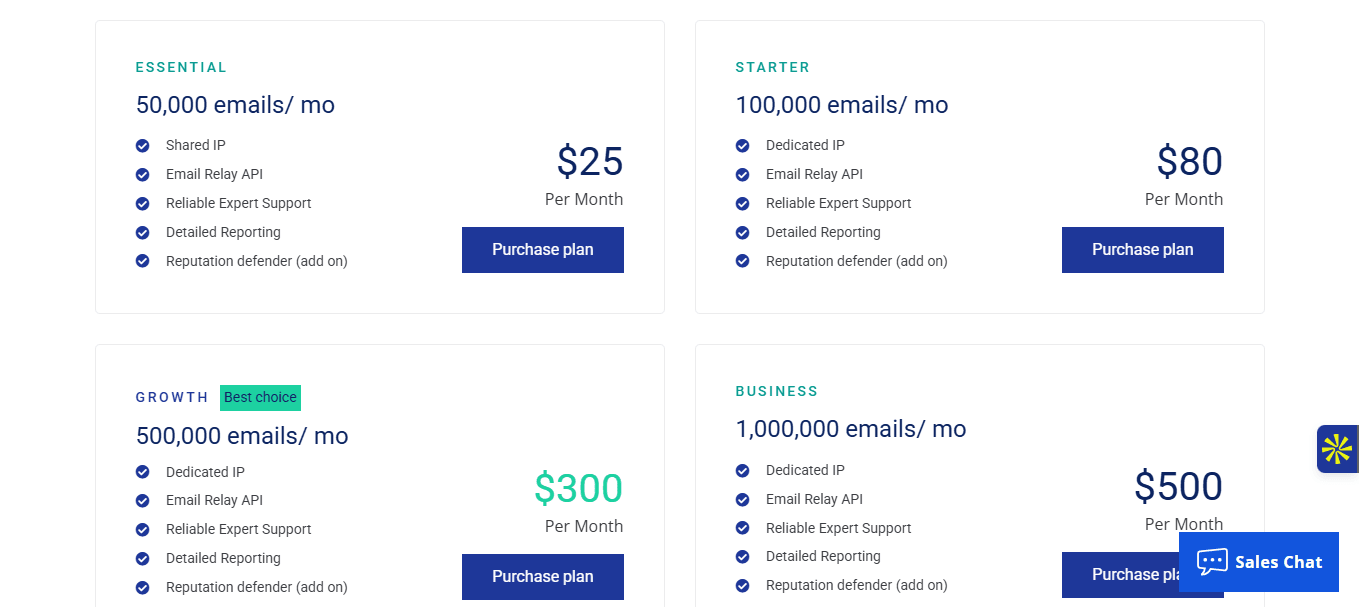Click checkmark beside Starter Reliable Expert Support
The width and height of the screenshot is (1359, 607).
(742, 204)
